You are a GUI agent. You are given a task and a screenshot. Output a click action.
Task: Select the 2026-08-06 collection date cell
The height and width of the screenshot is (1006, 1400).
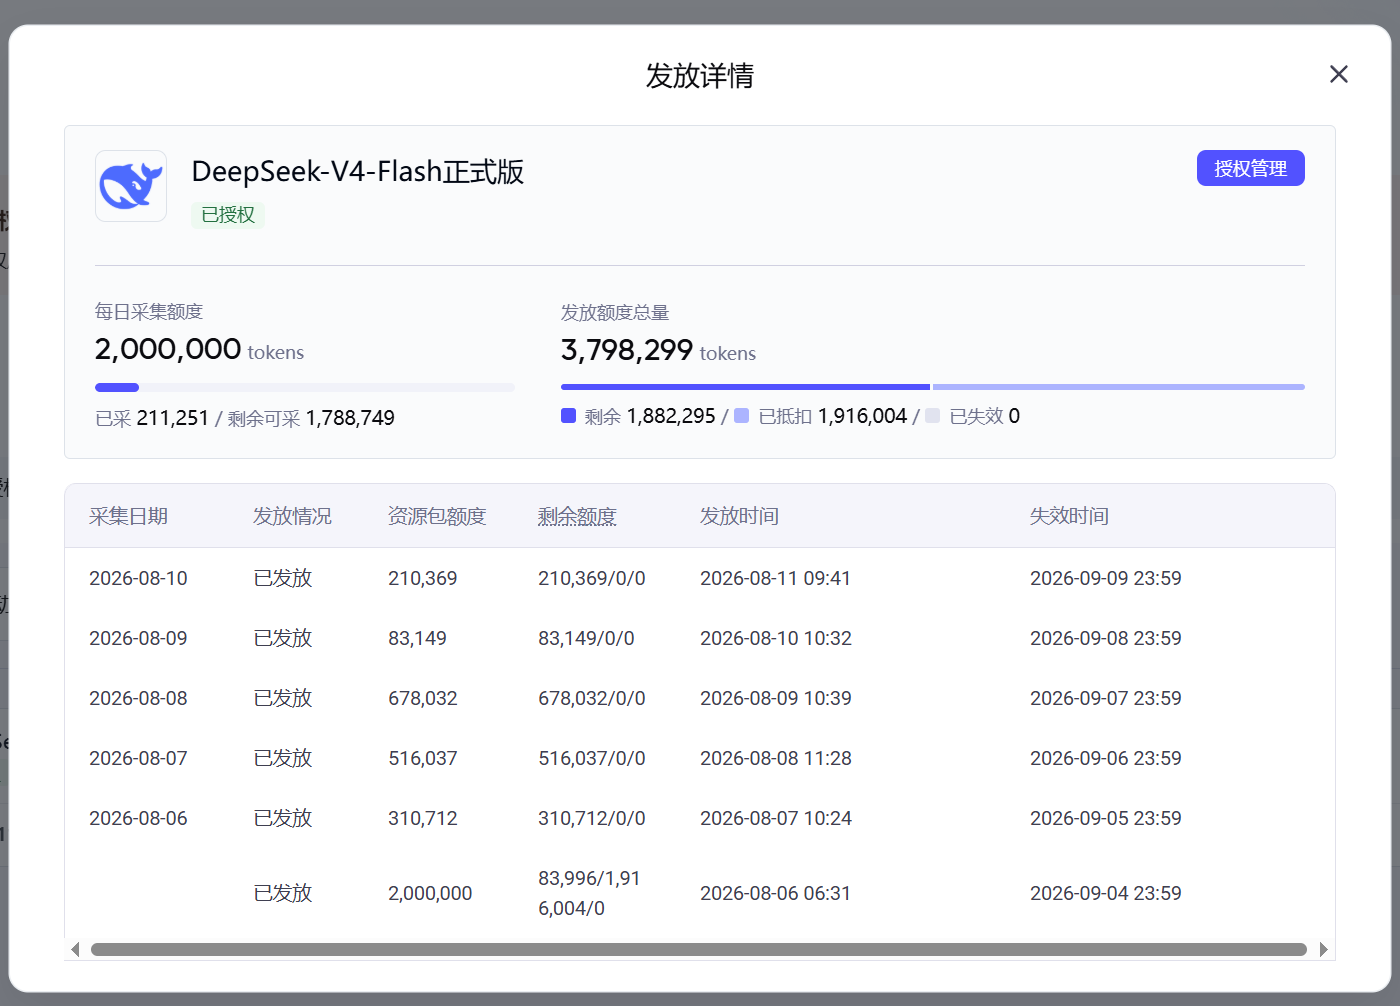pyautogui.click(x=138, y=818)
